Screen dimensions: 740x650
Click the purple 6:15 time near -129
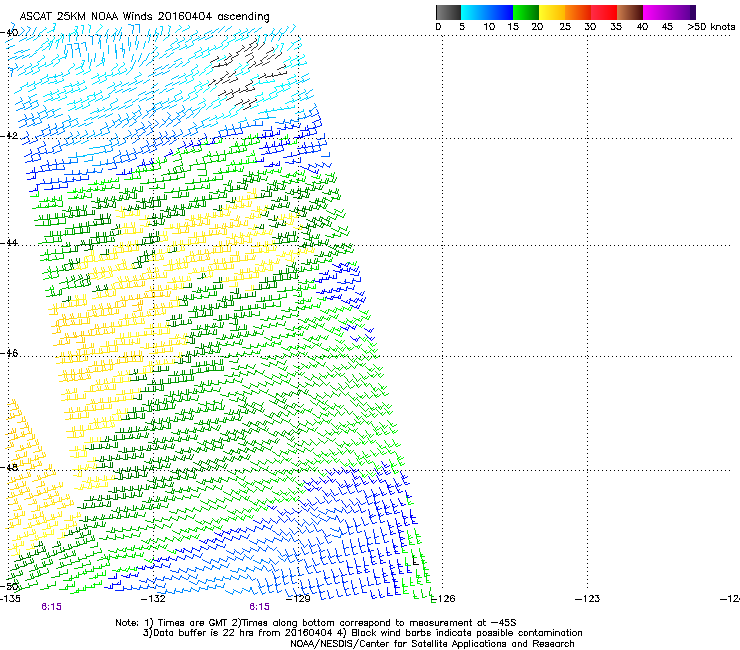pyautogui.click(x=260, y=607)
